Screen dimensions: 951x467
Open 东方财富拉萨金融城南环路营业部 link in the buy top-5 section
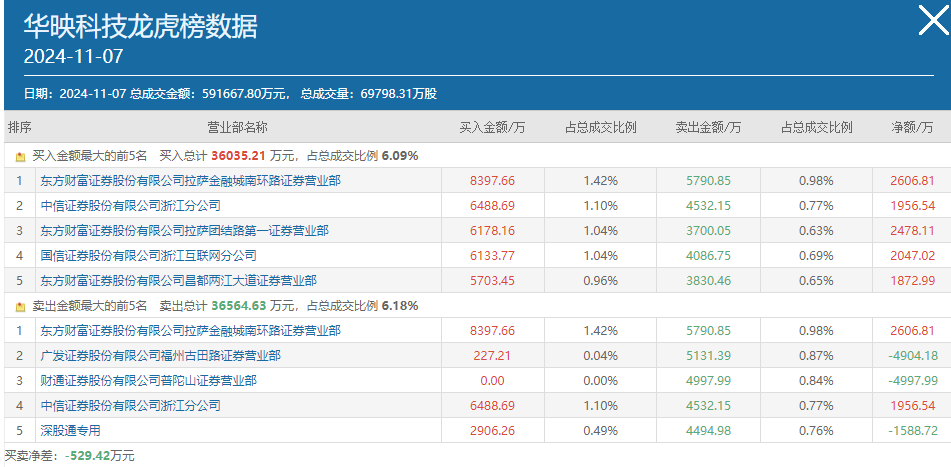(190, 181)
